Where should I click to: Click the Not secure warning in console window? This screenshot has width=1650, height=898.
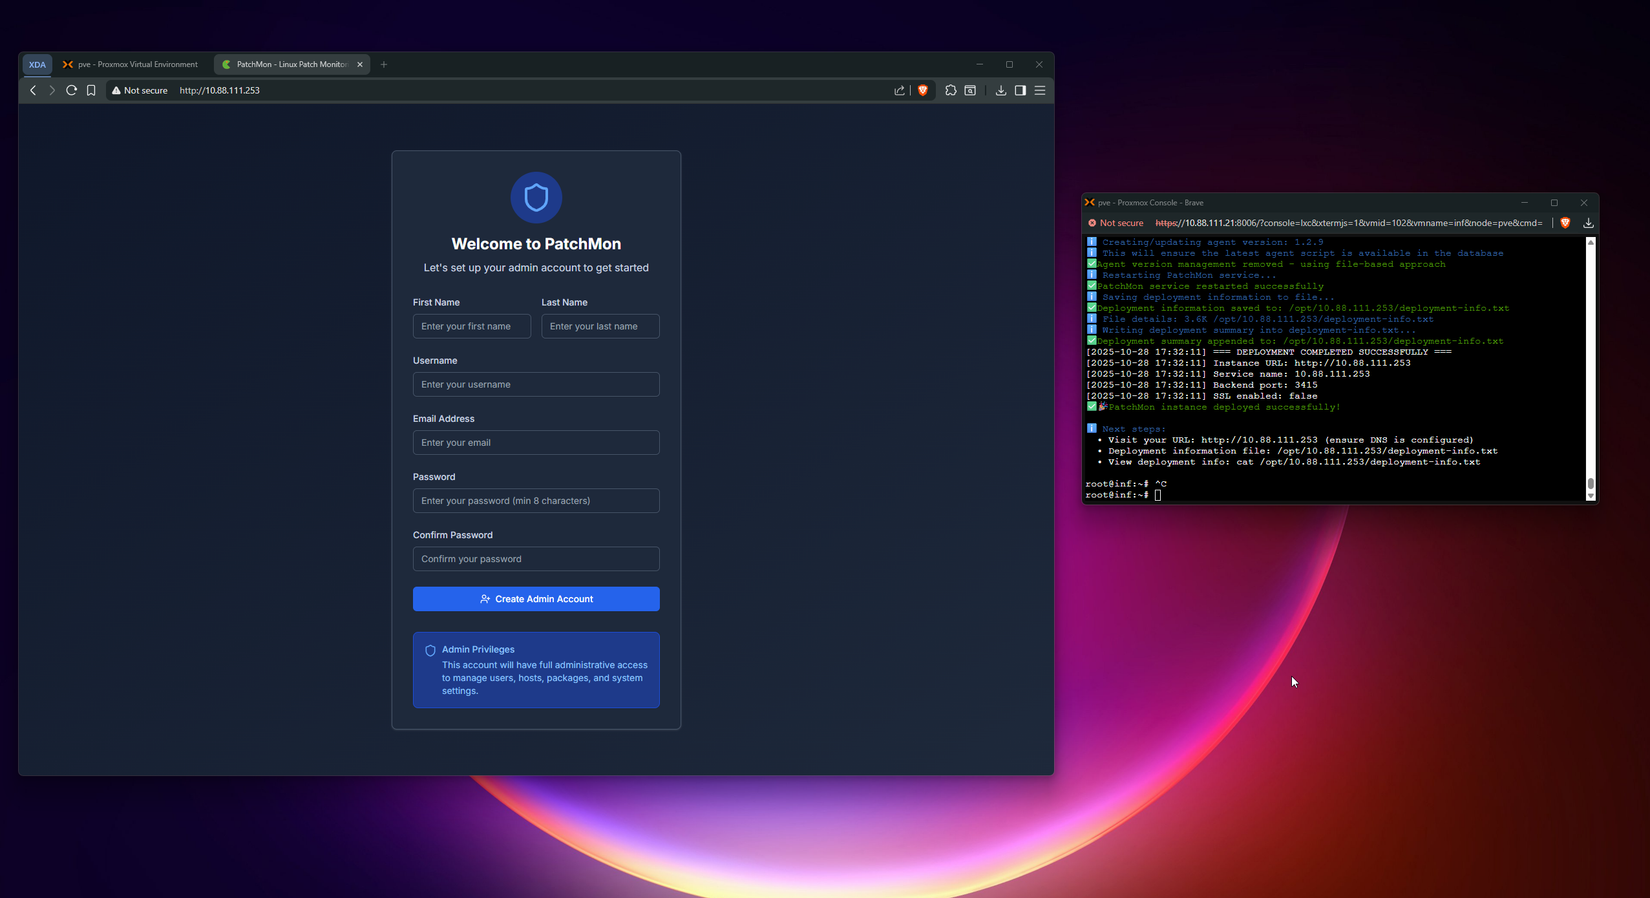click(1116, 223)
